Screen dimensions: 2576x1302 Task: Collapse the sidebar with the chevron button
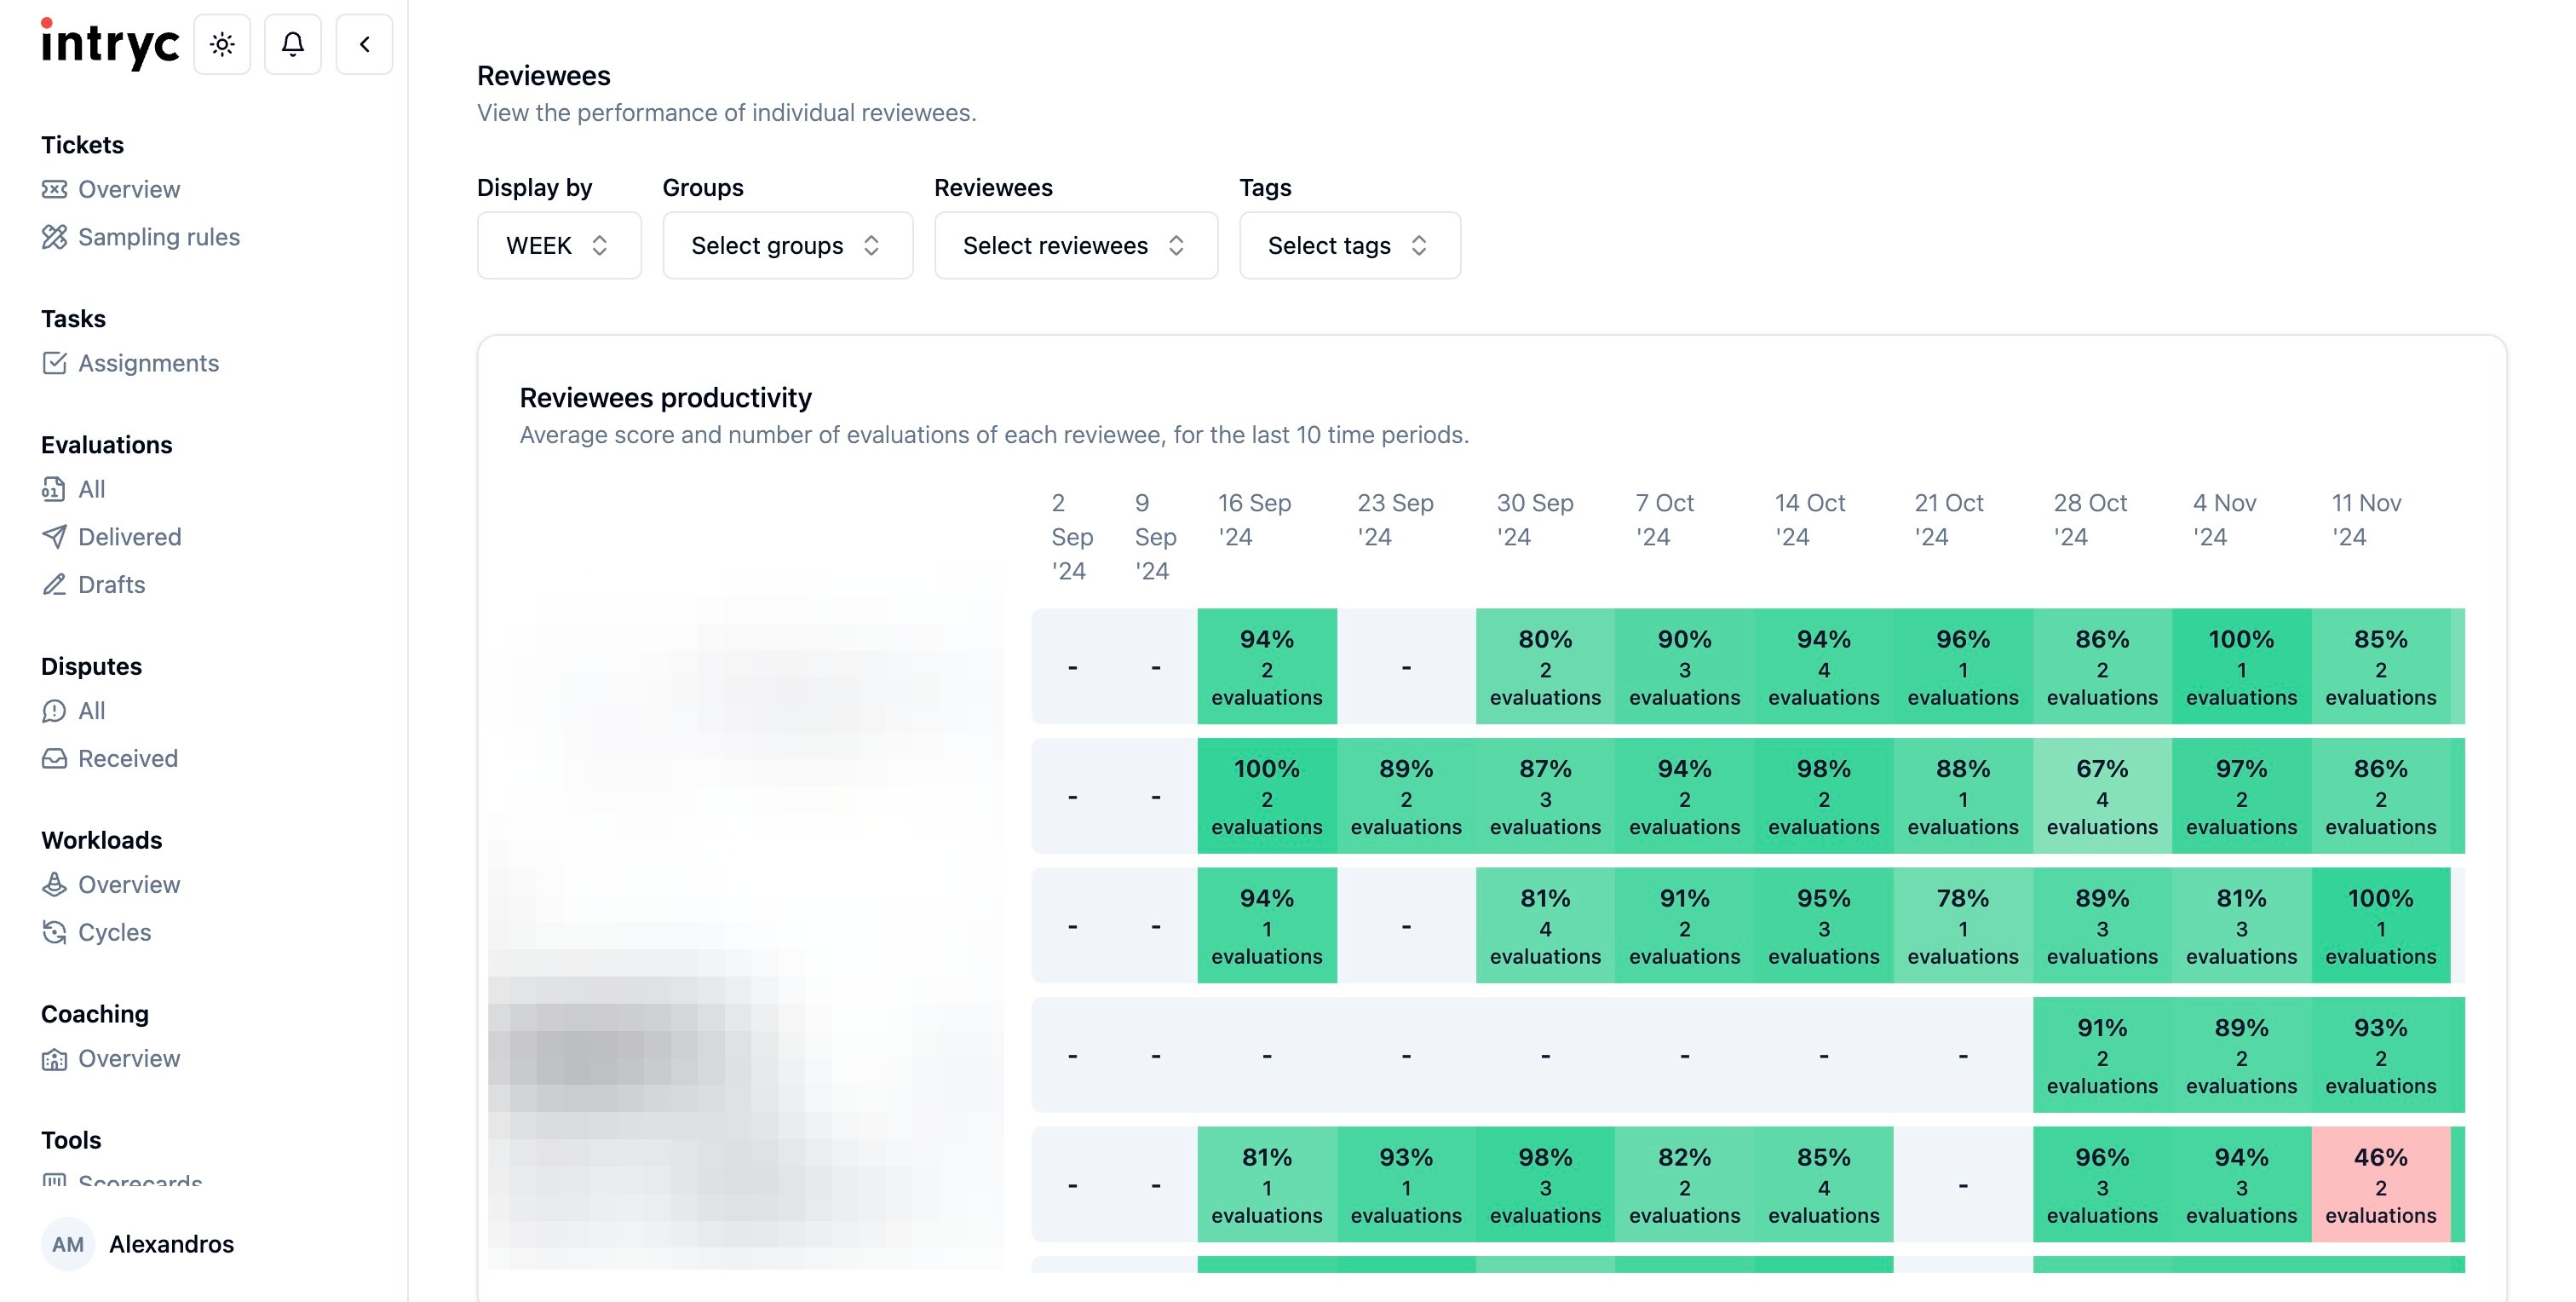(x=364, y=44)
